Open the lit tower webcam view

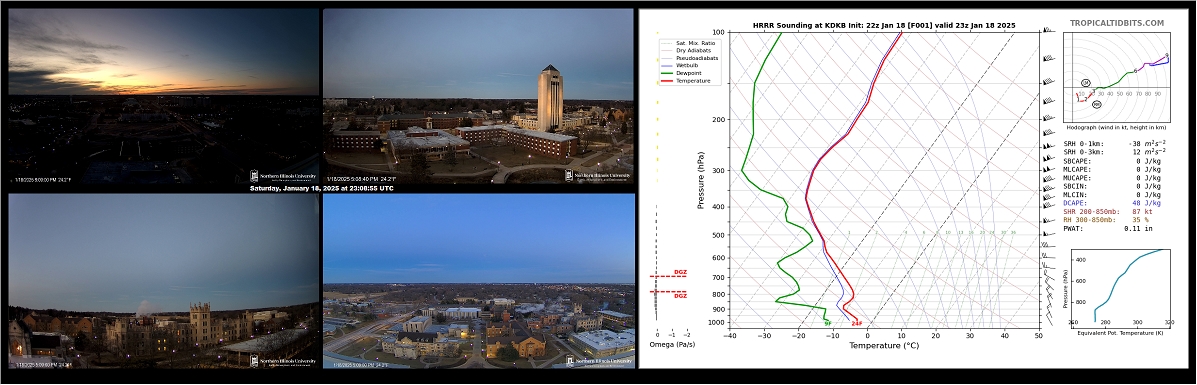click(478, 95)
